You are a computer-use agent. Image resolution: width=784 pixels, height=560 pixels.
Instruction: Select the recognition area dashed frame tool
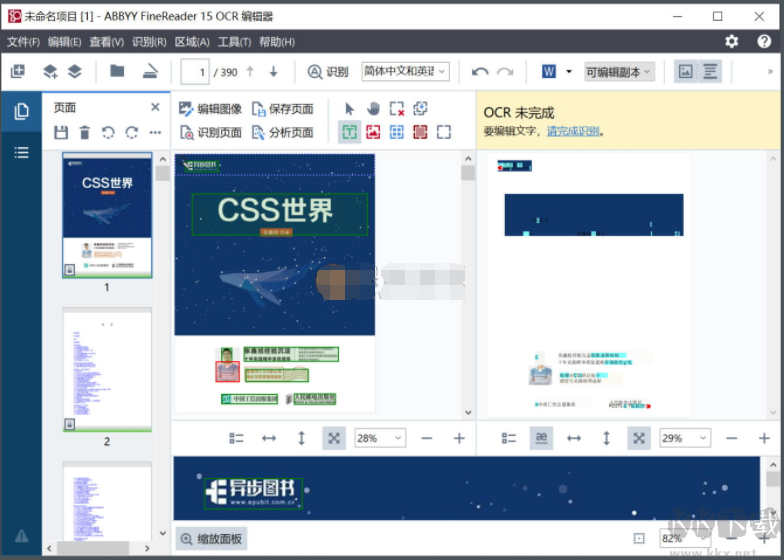[x=444, y=132]
